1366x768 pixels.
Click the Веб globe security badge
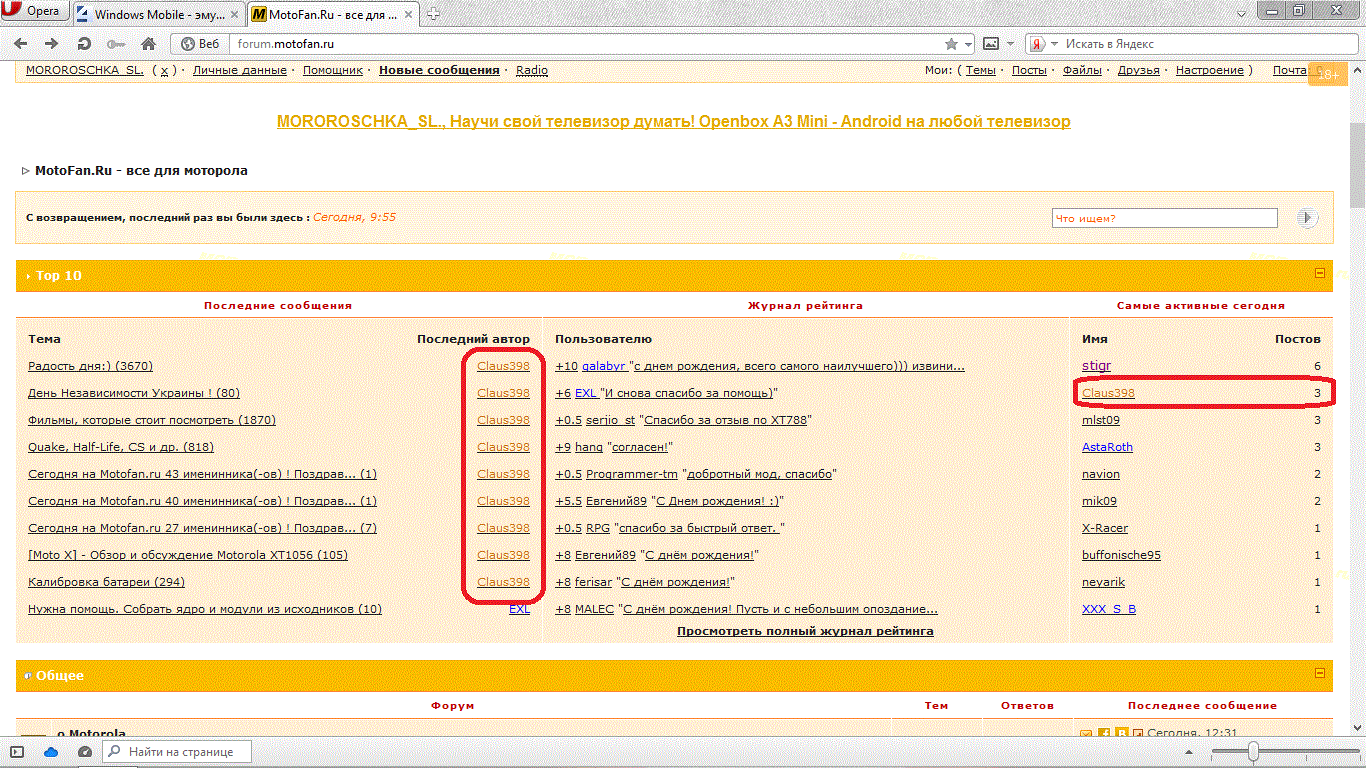[x=200, y=44]
